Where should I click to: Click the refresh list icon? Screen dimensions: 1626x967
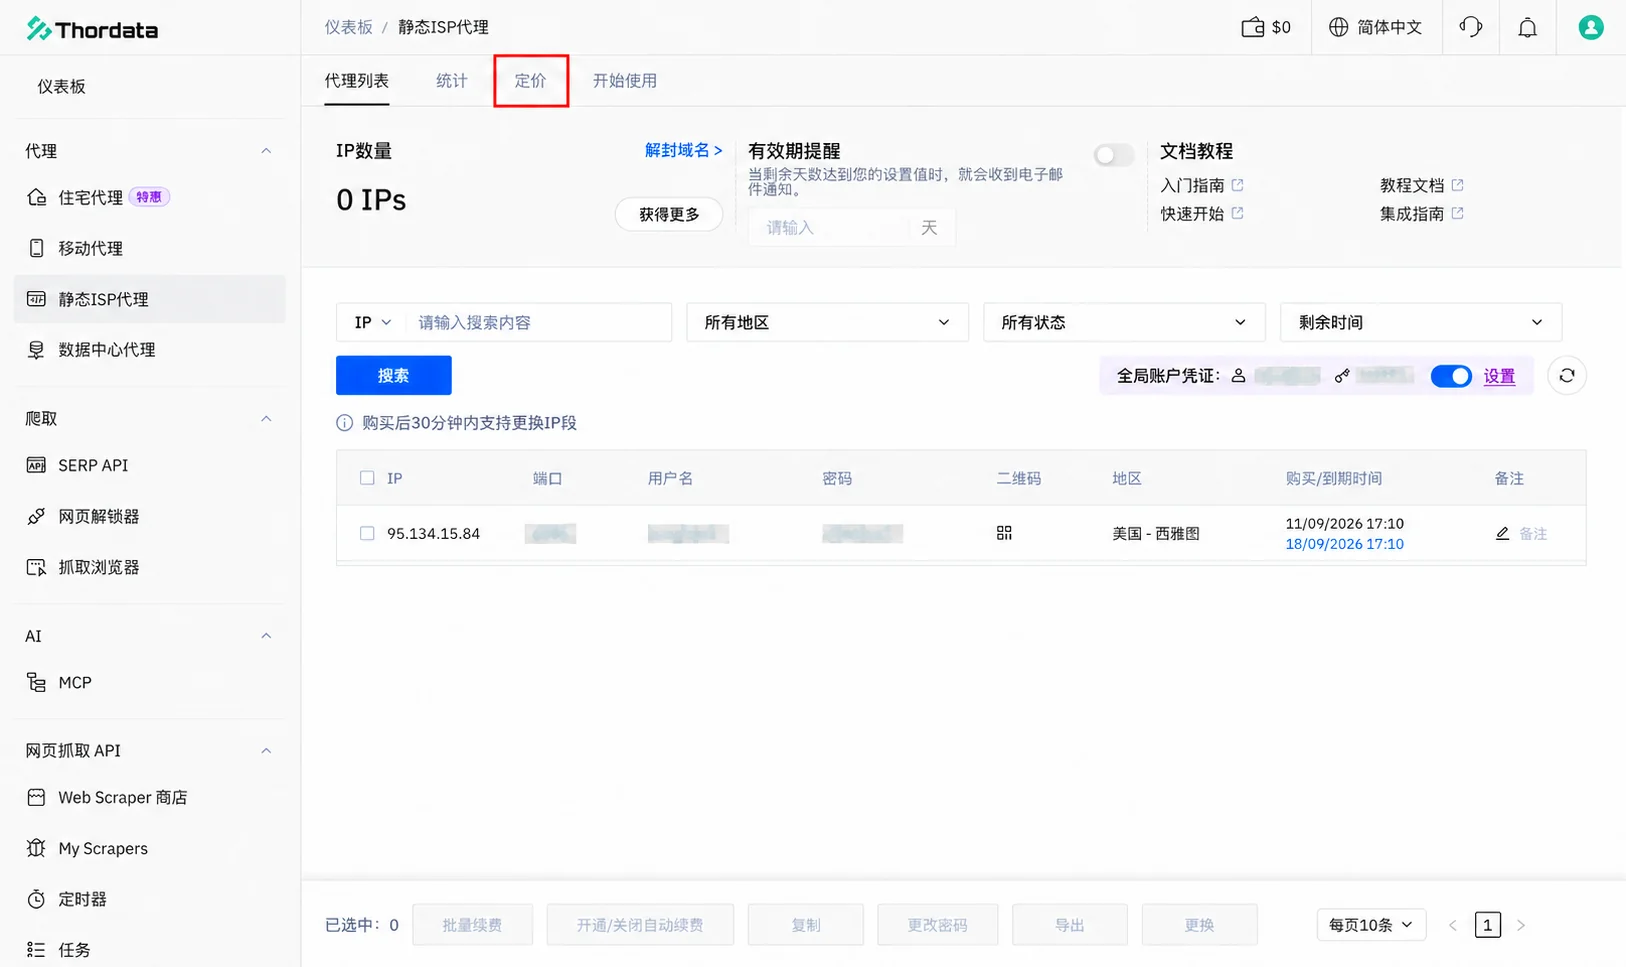point(1567,376)
